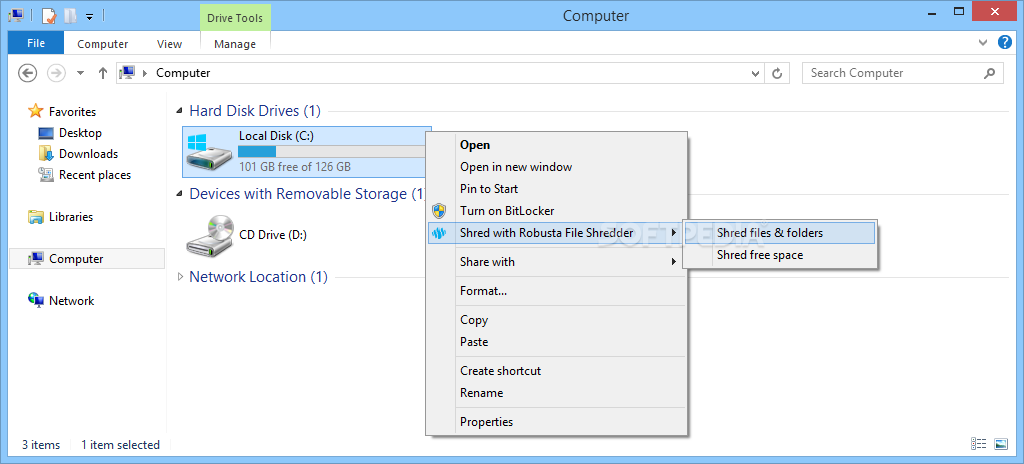Switch to details view icon in status bar

(x=978, y=444)
